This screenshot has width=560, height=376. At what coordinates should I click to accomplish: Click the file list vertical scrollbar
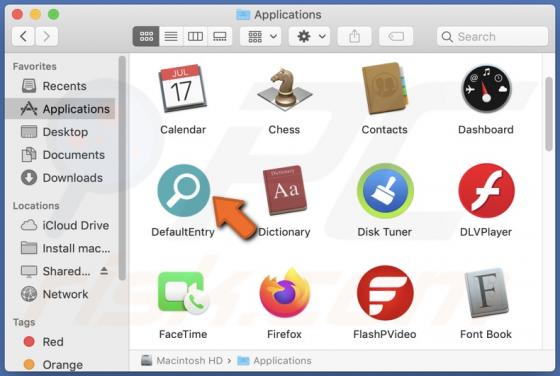pyautogui.click(x=549, y=114)
